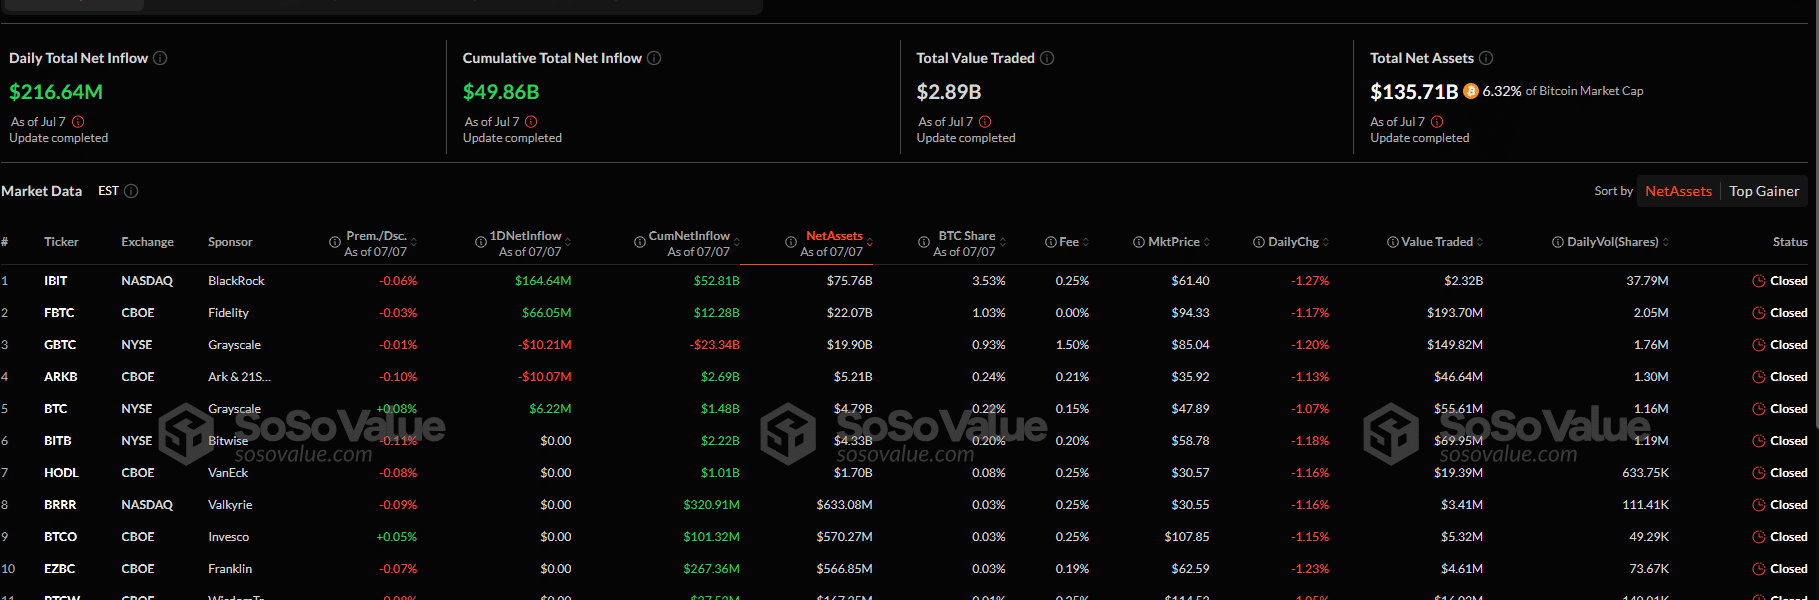Click BTCO's $107.85 market price
The height and width of the screenshot is (600, 1819).
[1187, 537]
